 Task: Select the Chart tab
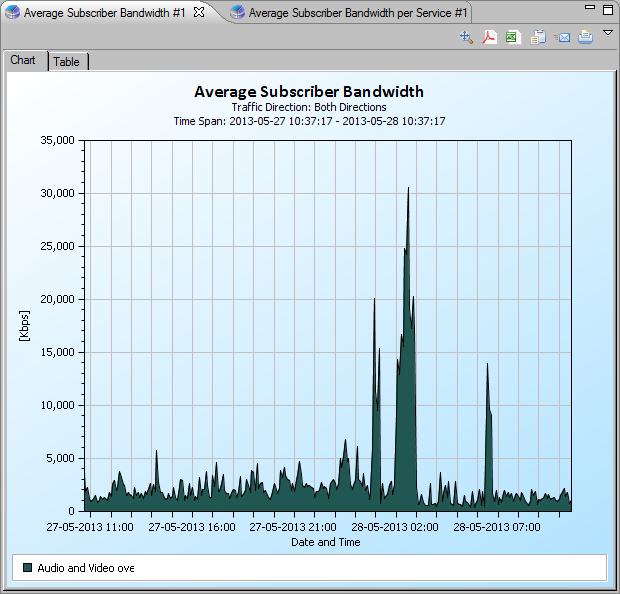coord(23,60)
